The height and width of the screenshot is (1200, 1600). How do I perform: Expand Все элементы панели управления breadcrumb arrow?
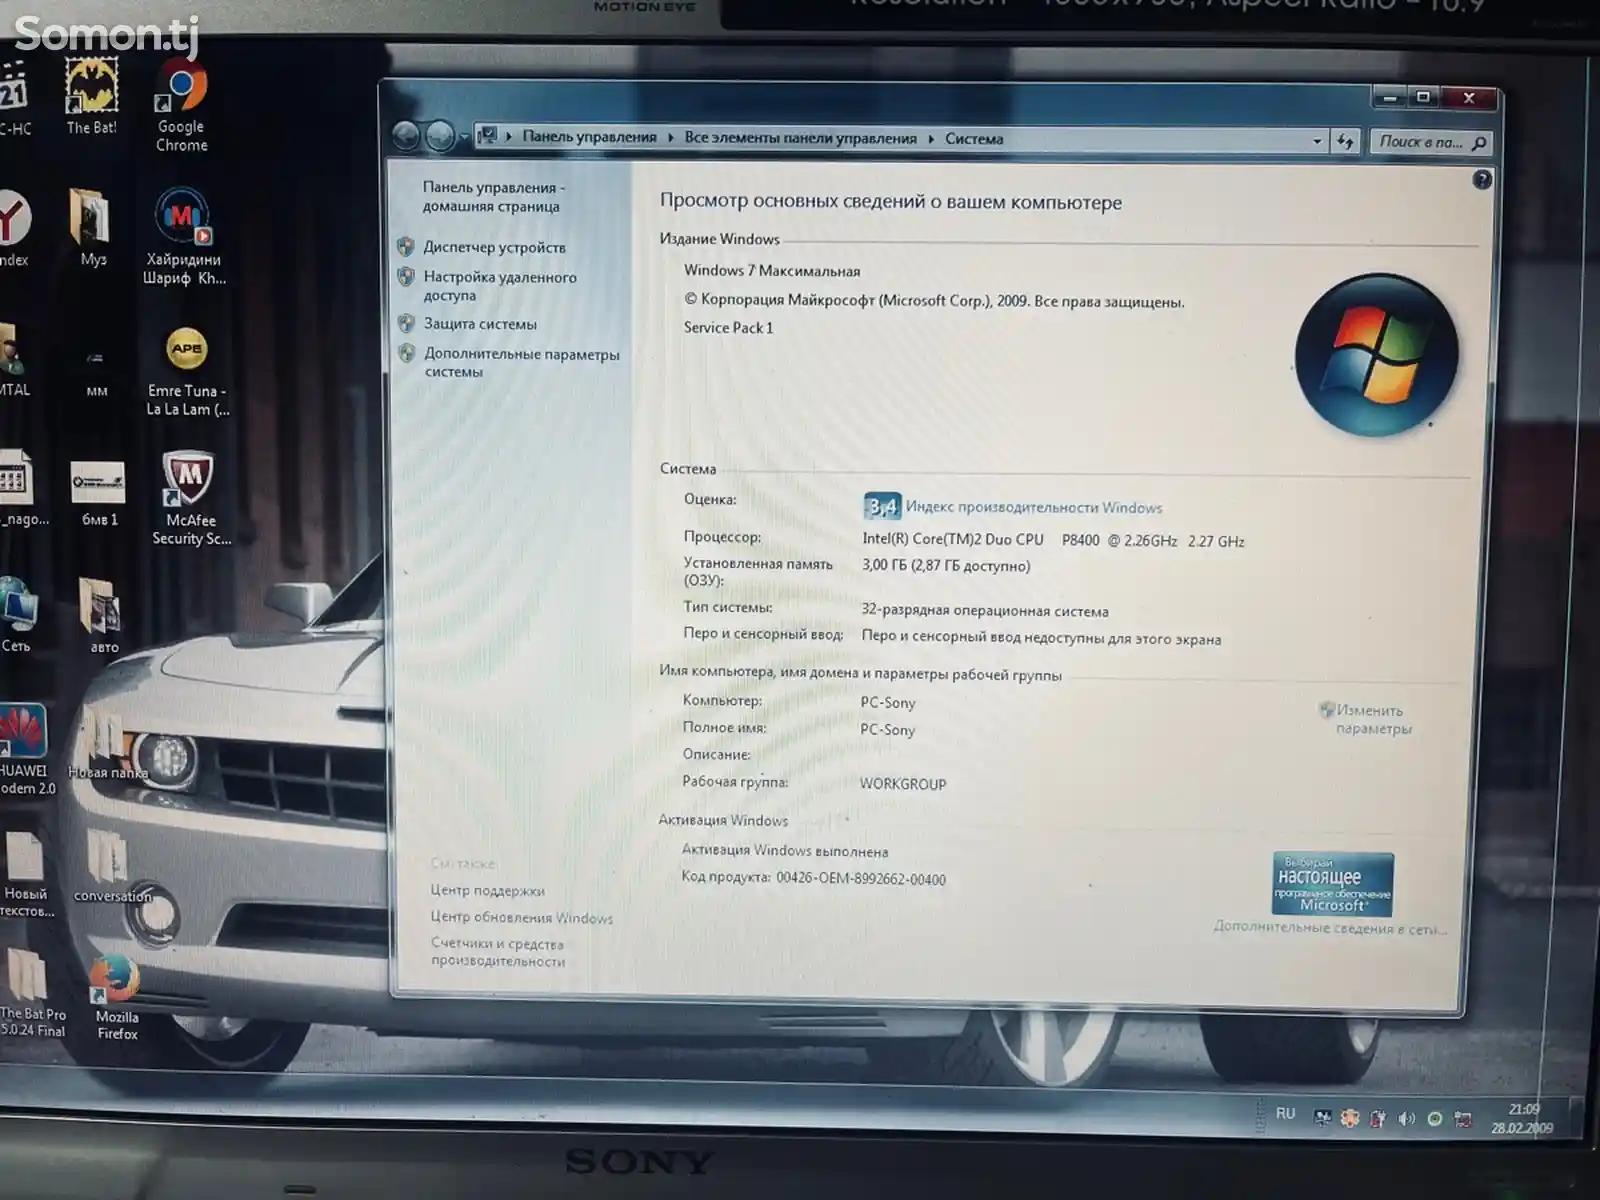931,139
